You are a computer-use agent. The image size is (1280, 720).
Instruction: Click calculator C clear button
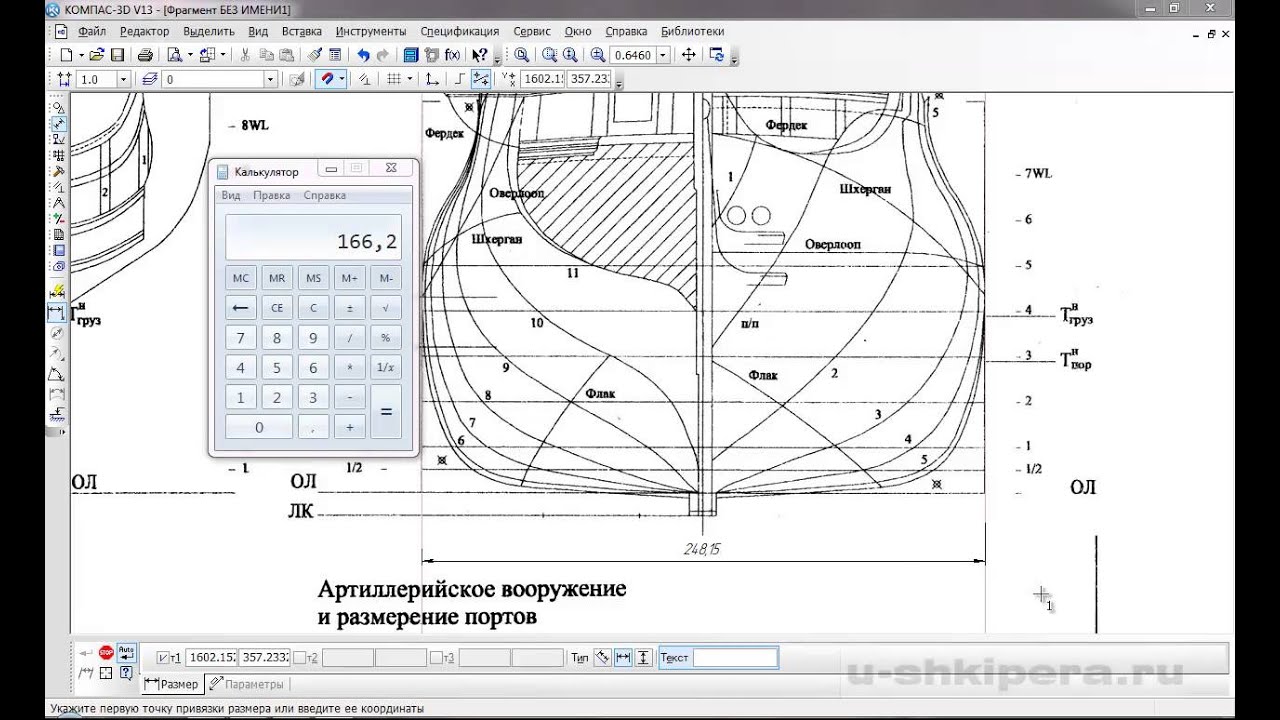pyautogui.click(x=313, y=308)
